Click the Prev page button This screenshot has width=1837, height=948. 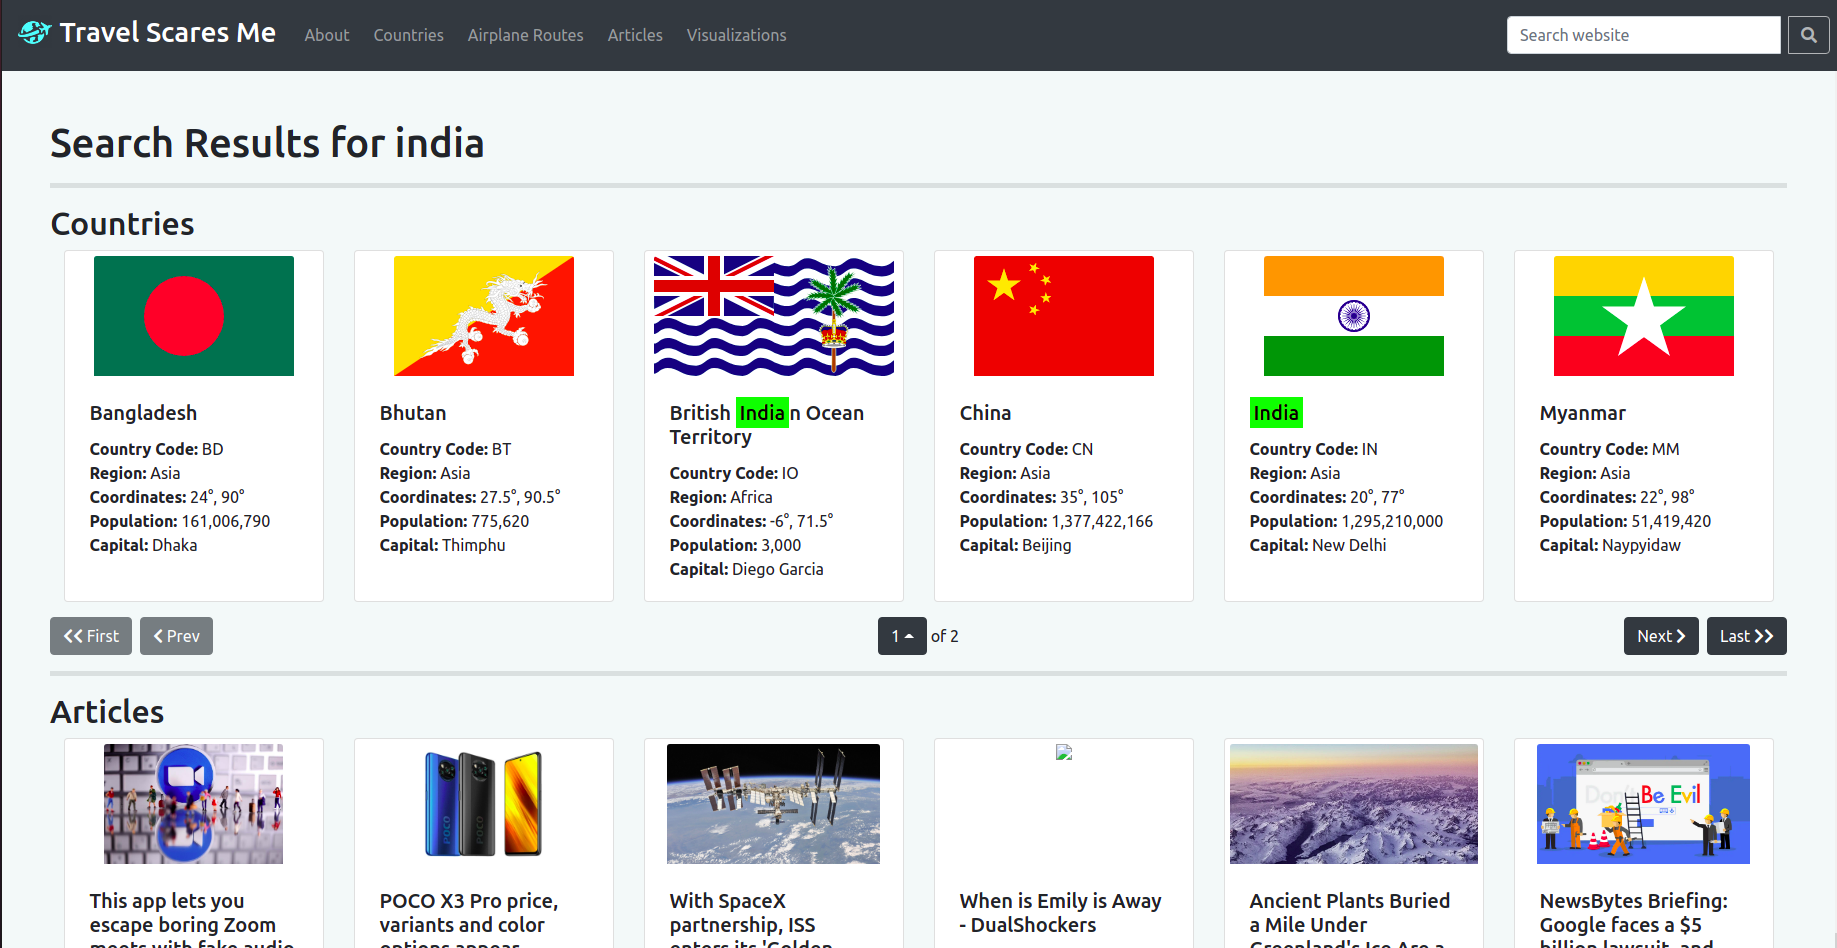(176, 636)
